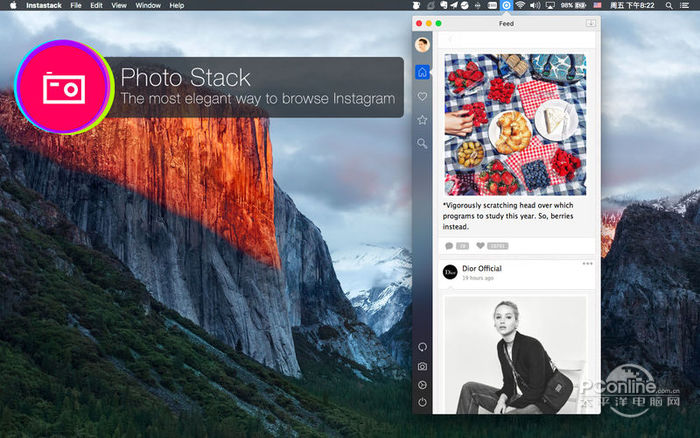The height and width of the screenshot is (438, 700).
Task: Open the Likes heart in sidebar
Action: coord(422,96)
